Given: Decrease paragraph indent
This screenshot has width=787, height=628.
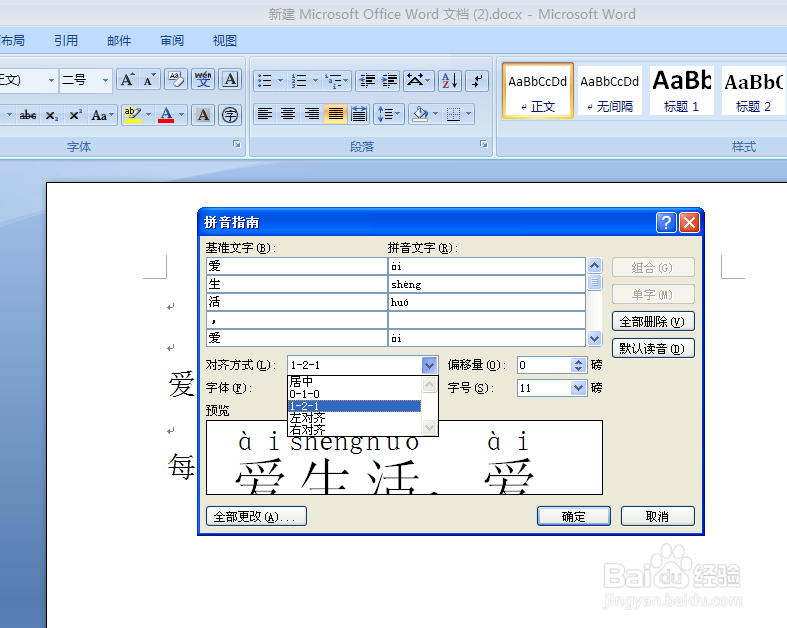Looking at the screenshot, I should coord(367,80).
